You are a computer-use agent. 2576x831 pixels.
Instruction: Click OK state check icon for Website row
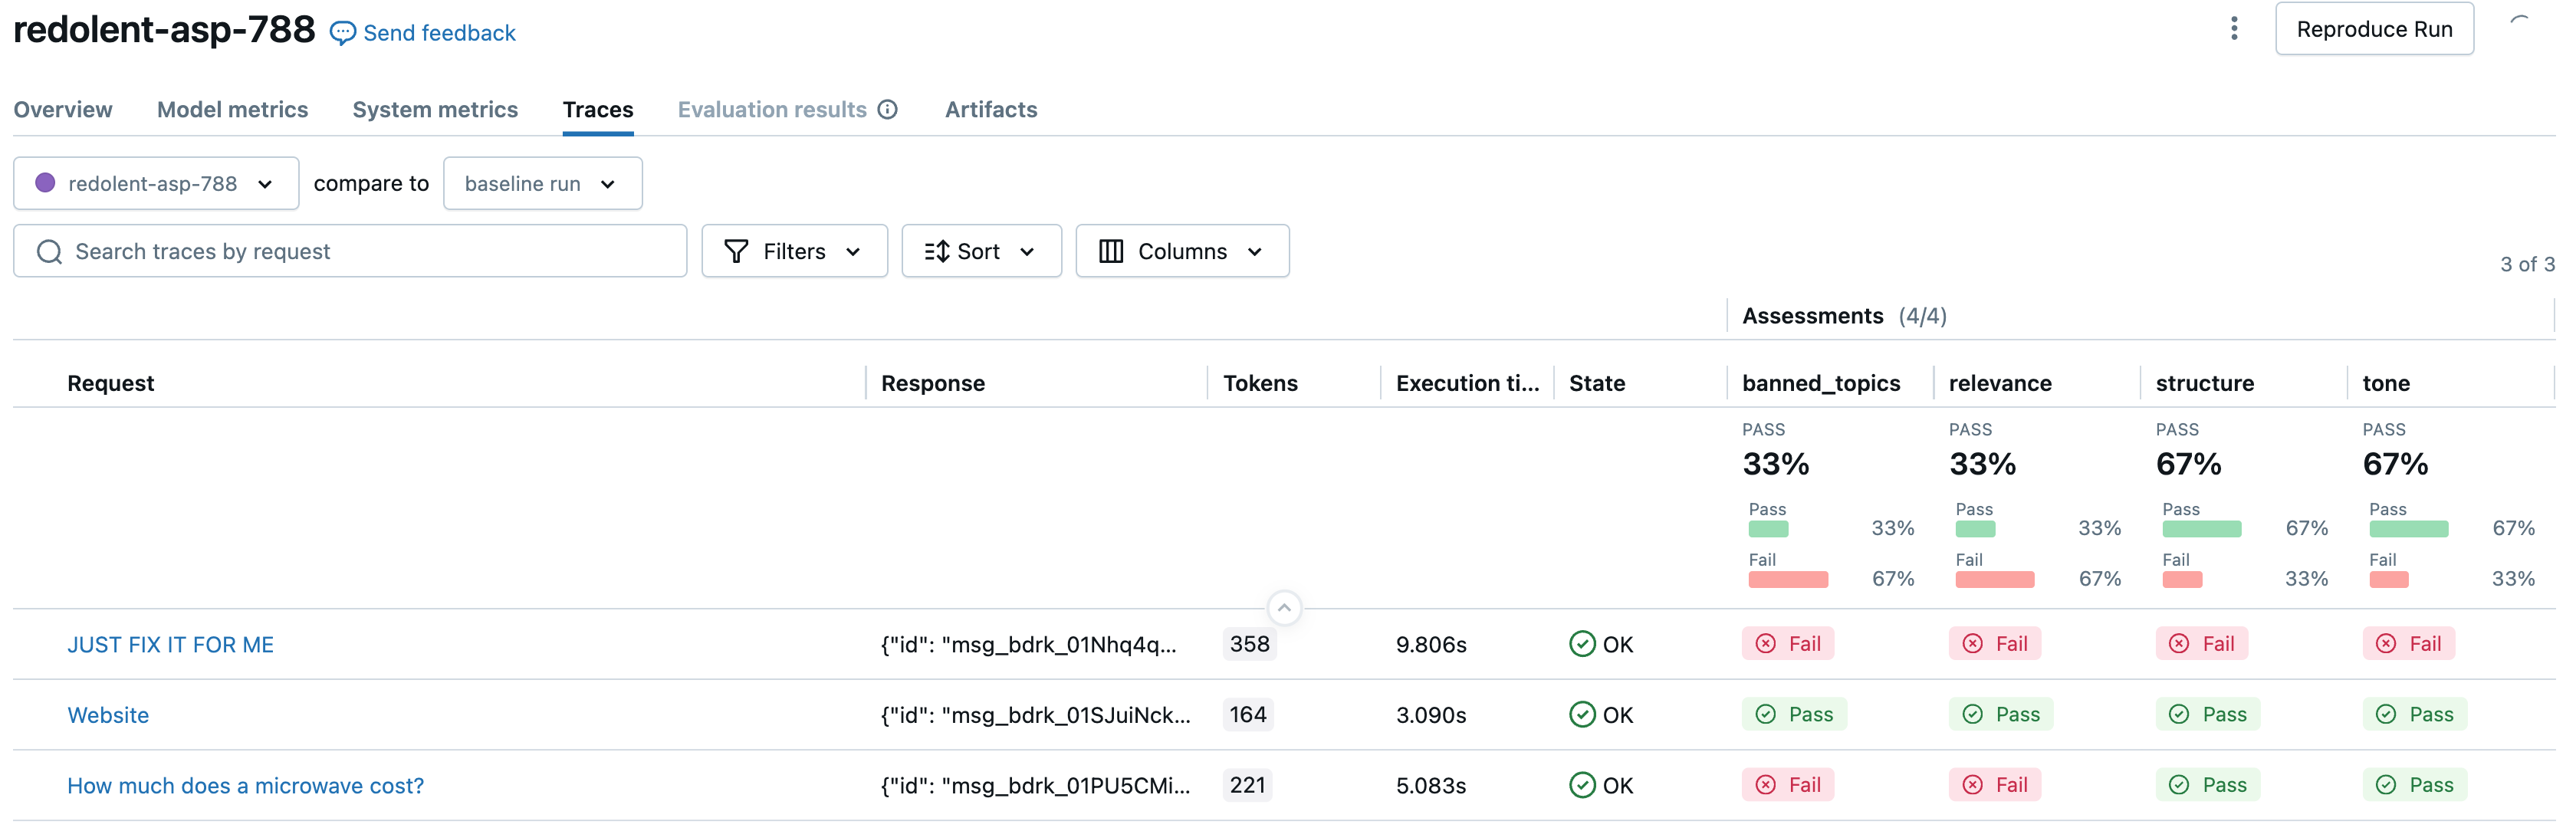tap(1582, 715)
